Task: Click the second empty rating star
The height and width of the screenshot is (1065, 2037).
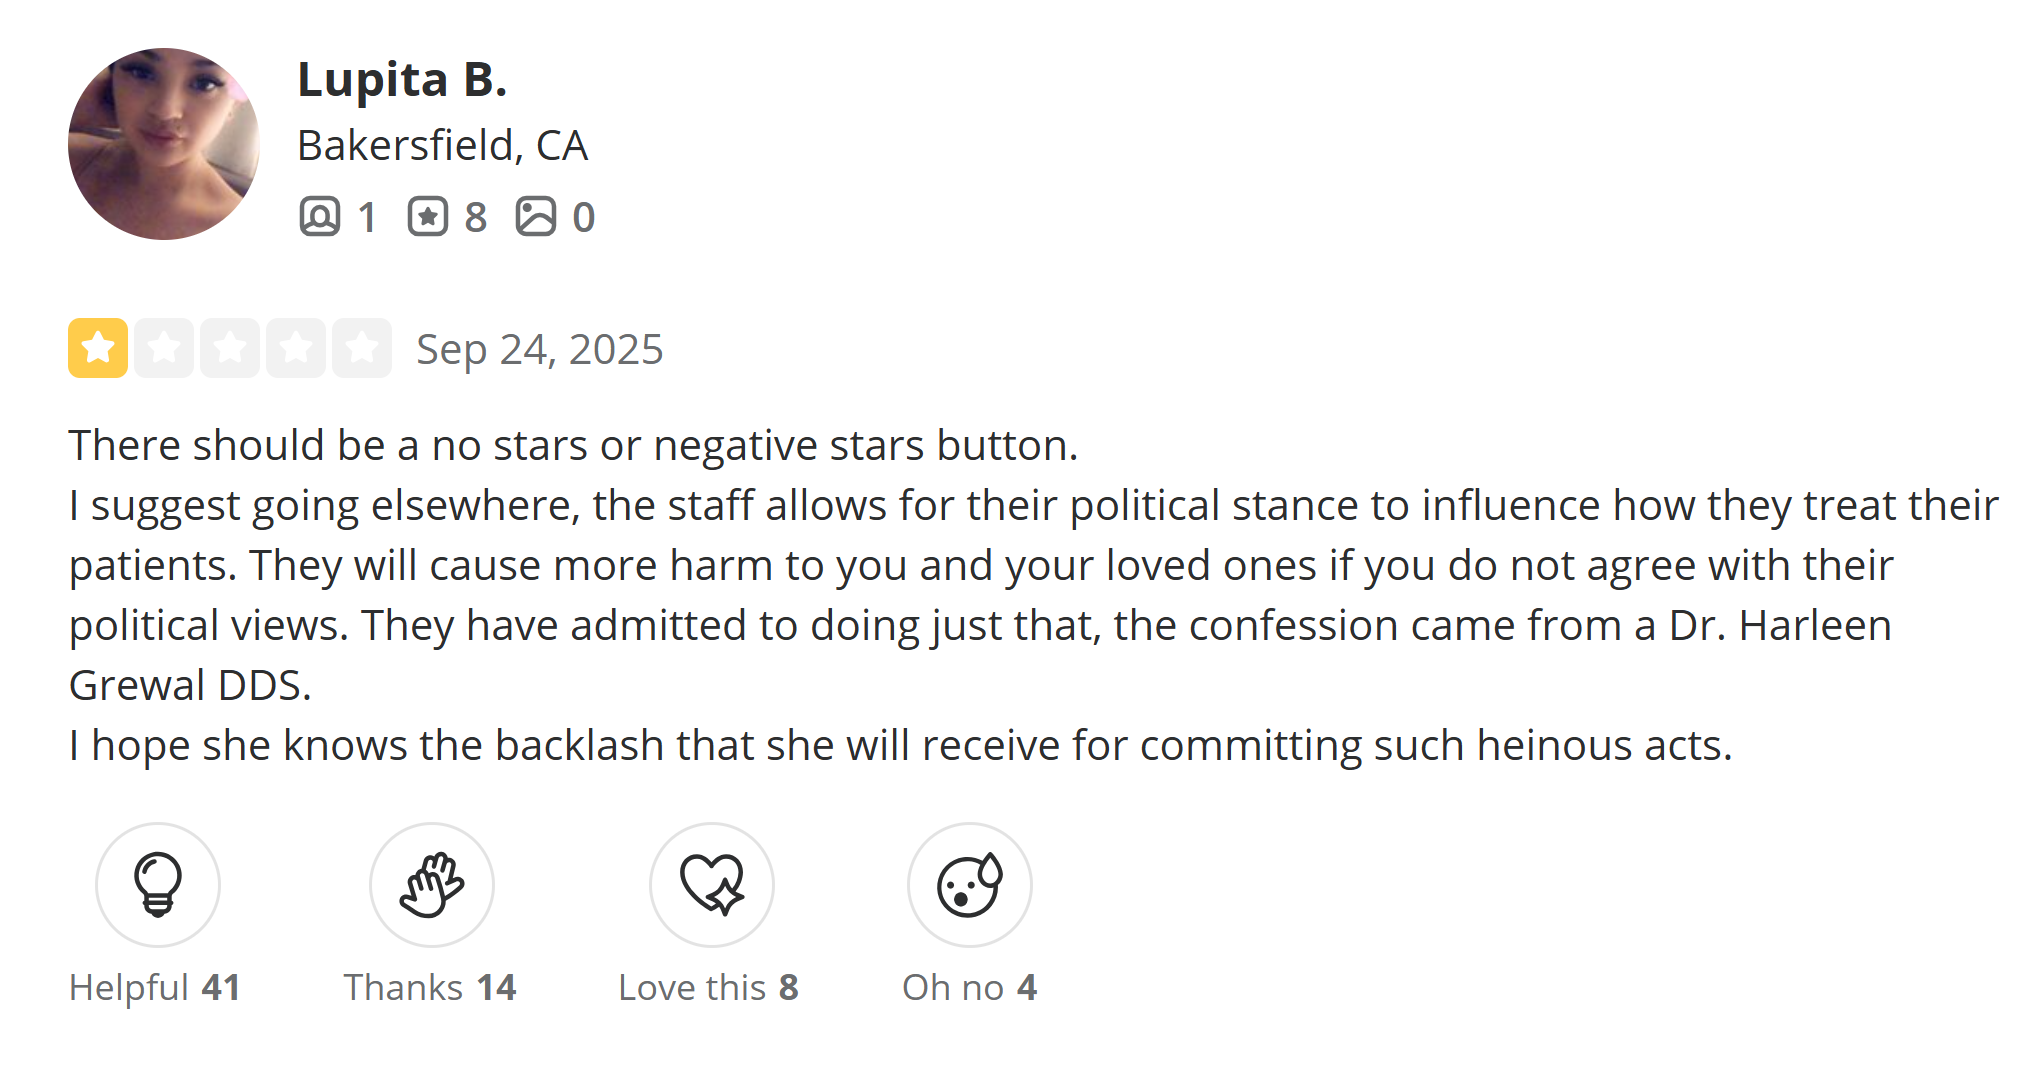Action: click(x=164, y=348)
